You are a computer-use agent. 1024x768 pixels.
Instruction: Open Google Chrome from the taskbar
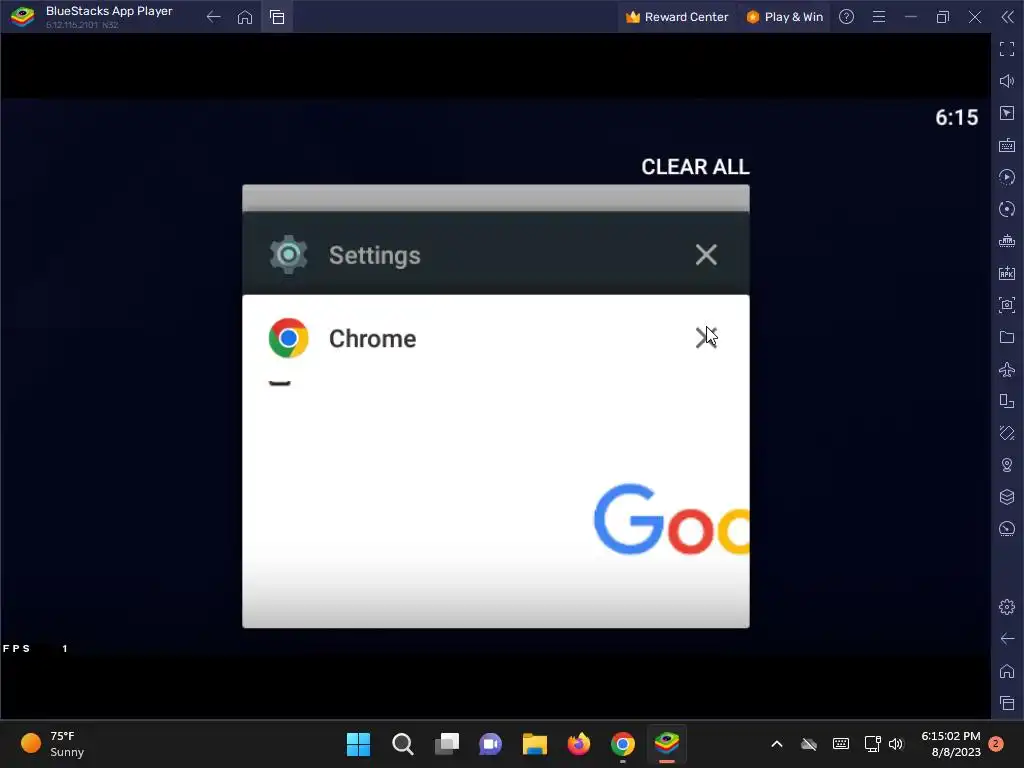pos(623,744)
